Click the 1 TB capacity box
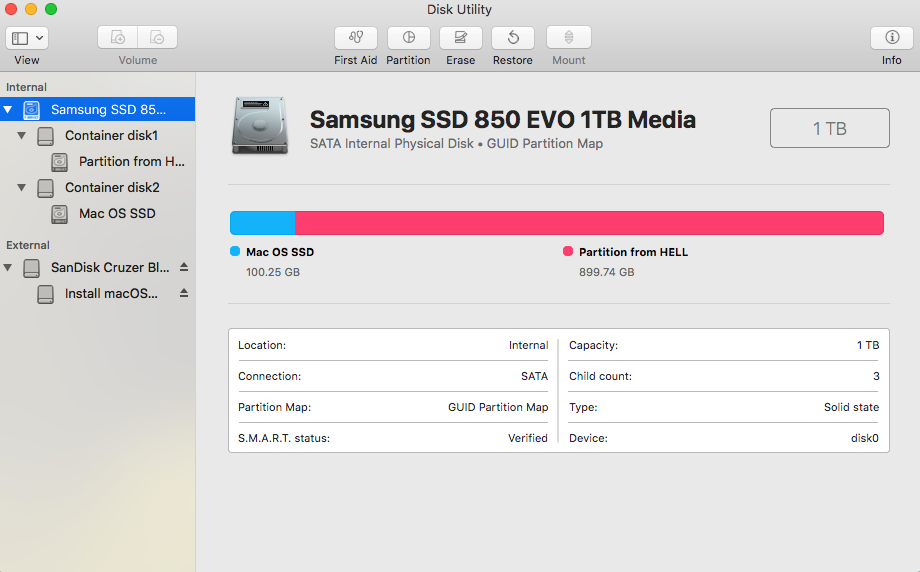 click(x=830, y=128)
